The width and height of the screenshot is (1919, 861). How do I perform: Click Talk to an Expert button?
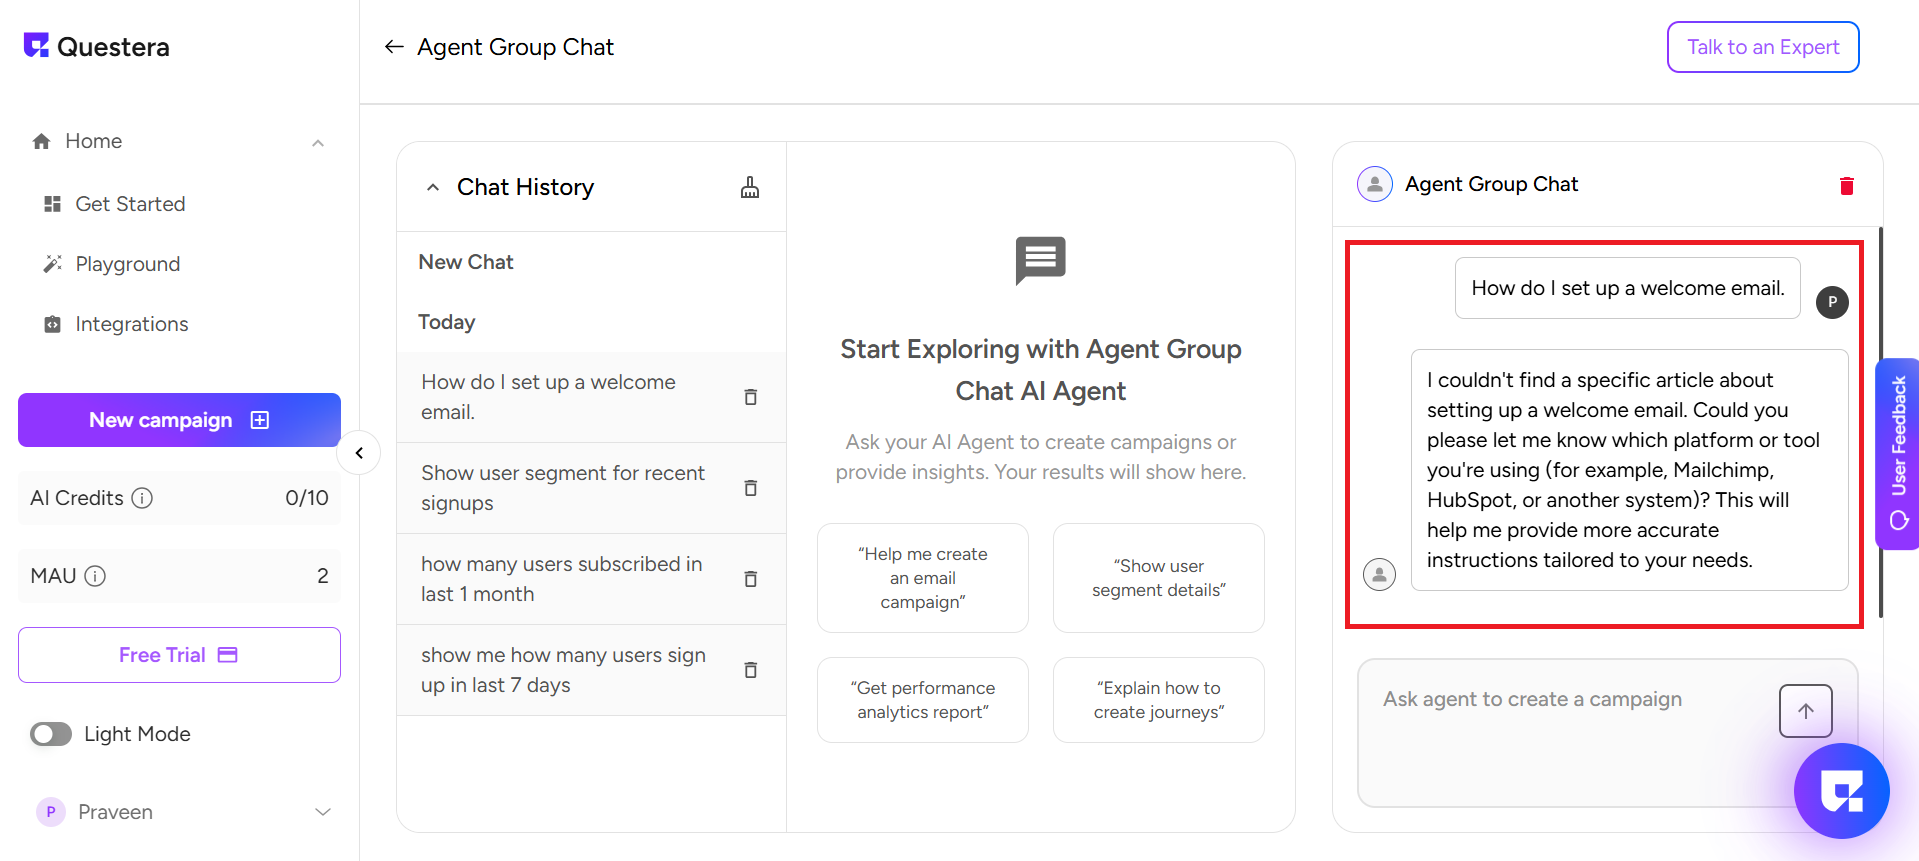(1762, 47)
